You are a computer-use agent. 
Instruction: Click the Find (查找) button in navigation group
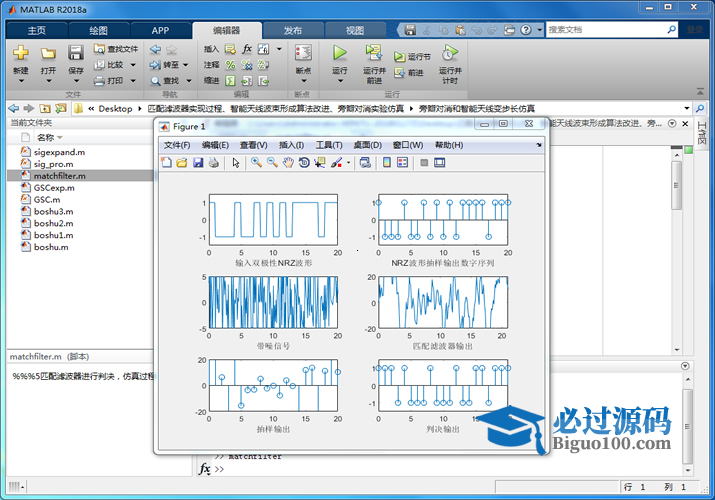coord(165,81)
